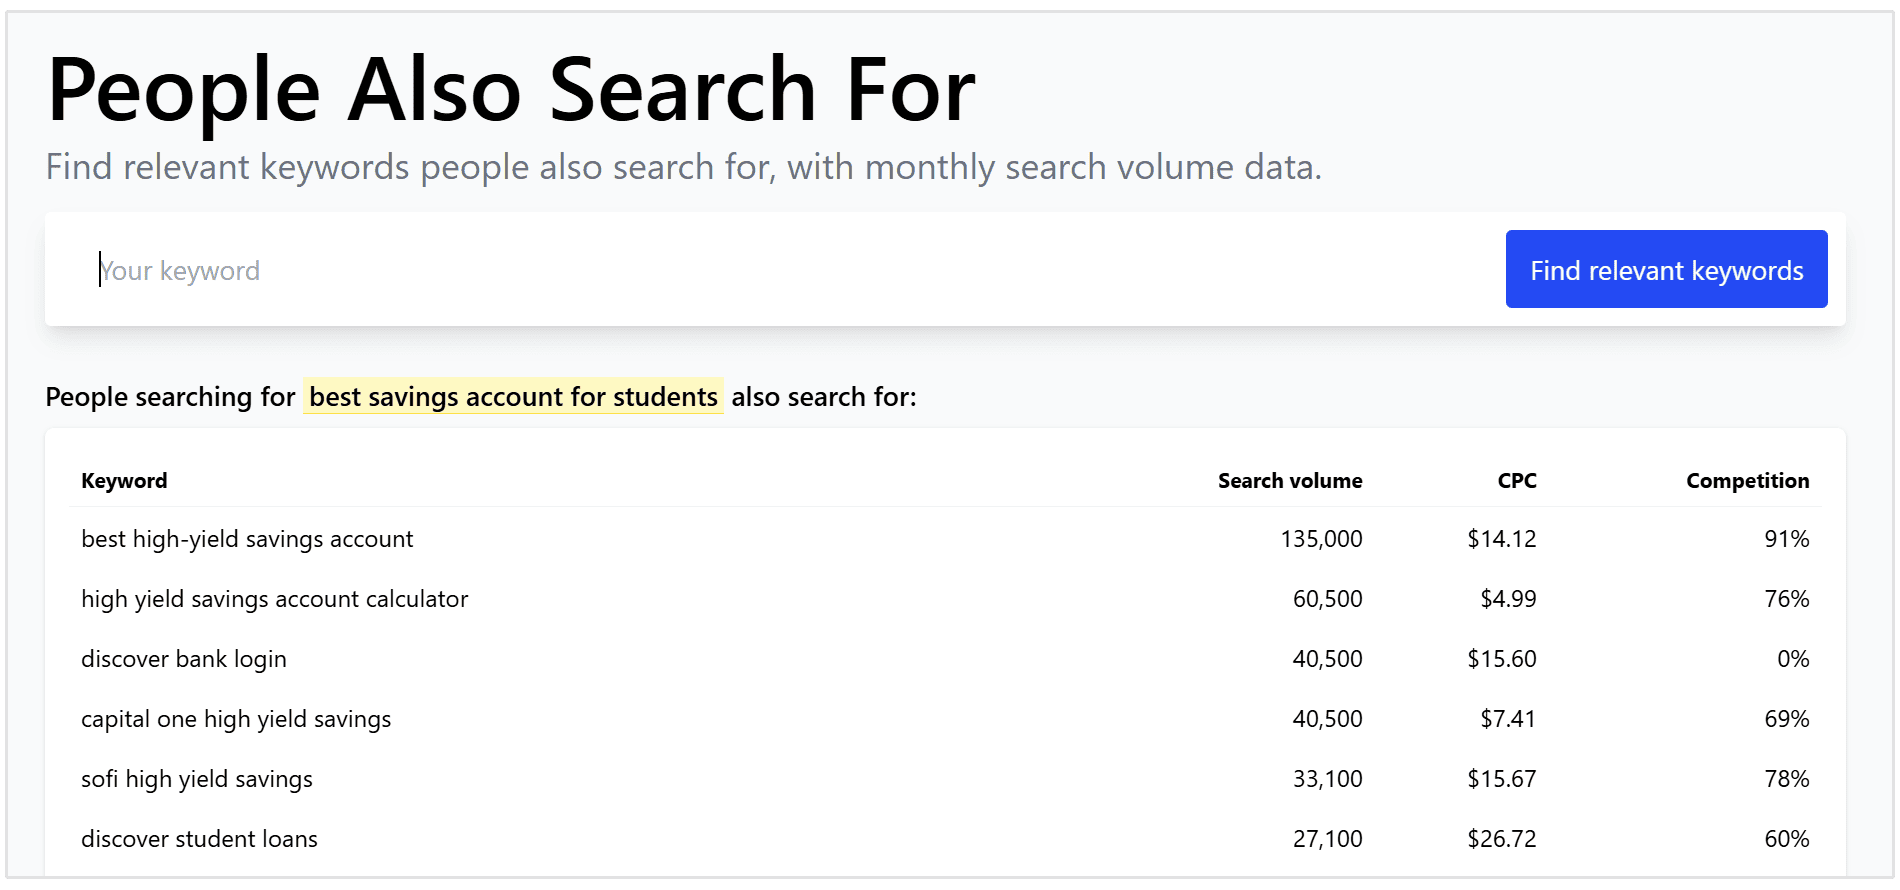Click the Competition column header
Image resolution: width=1900 pixels, height=890 pixels.
[x=1746, y=480]
